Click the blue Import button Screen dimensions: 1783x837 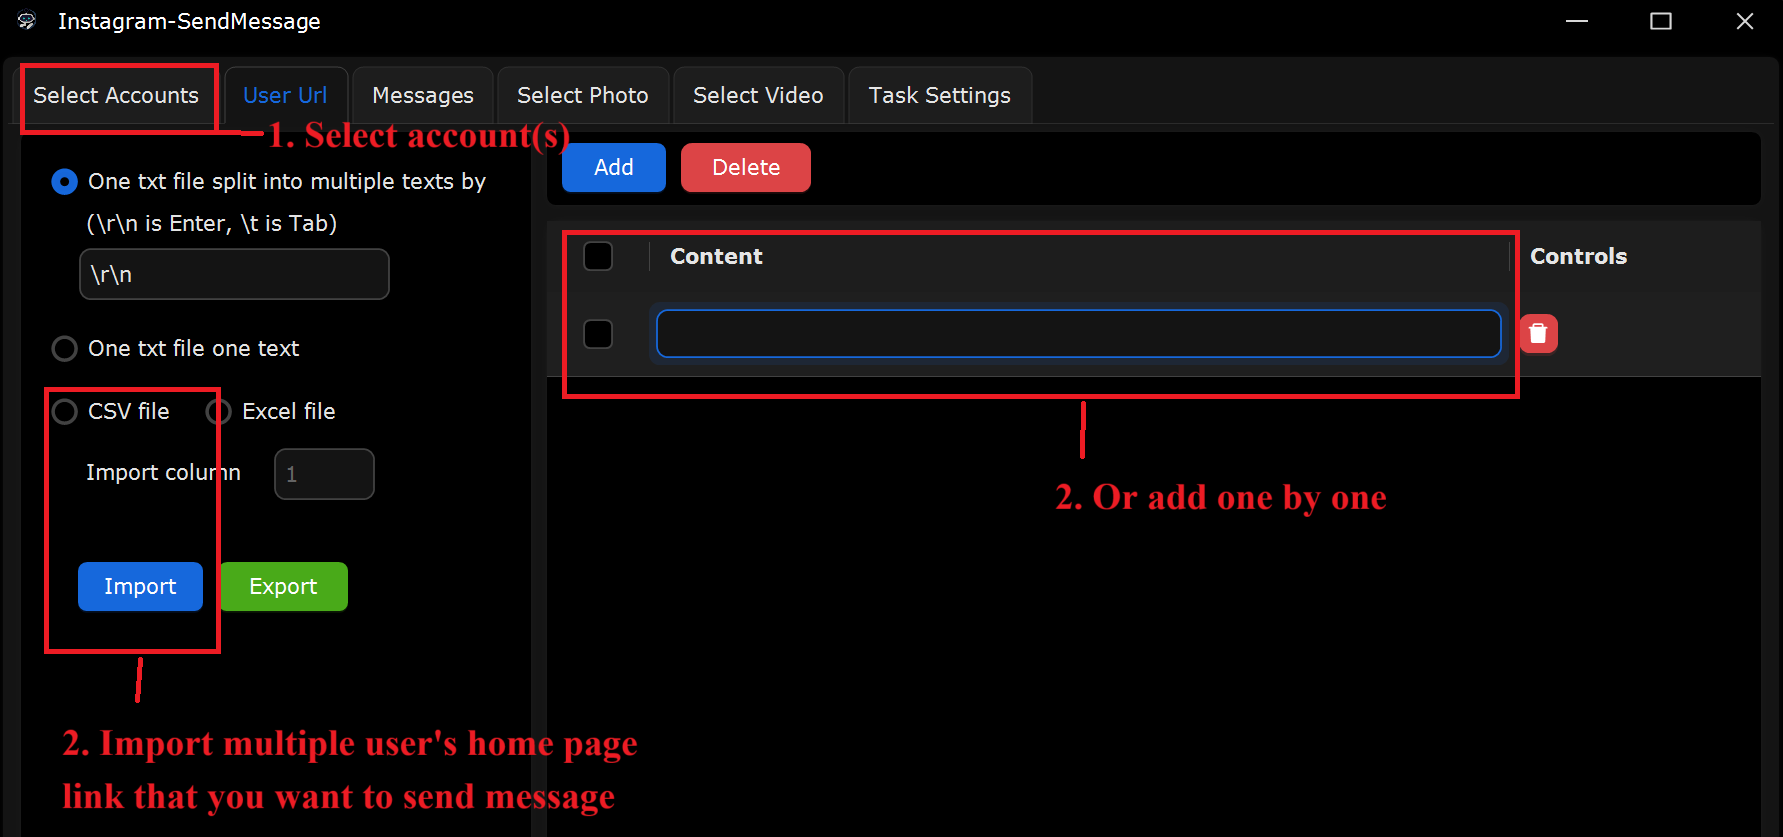140,586
